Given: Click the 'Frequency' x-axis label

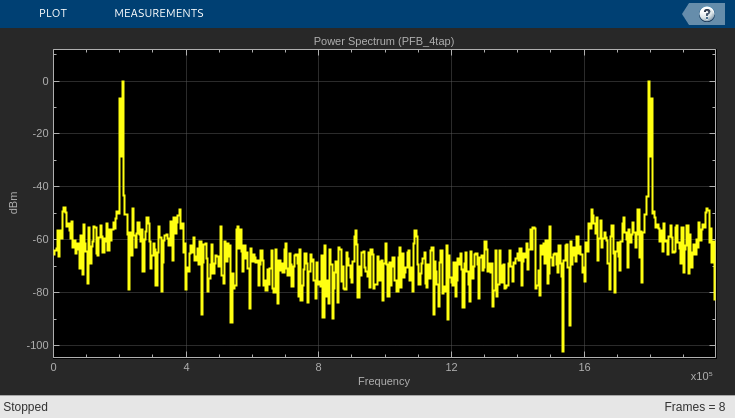Looking at the screenshot, I should click(x=384, y=381).
